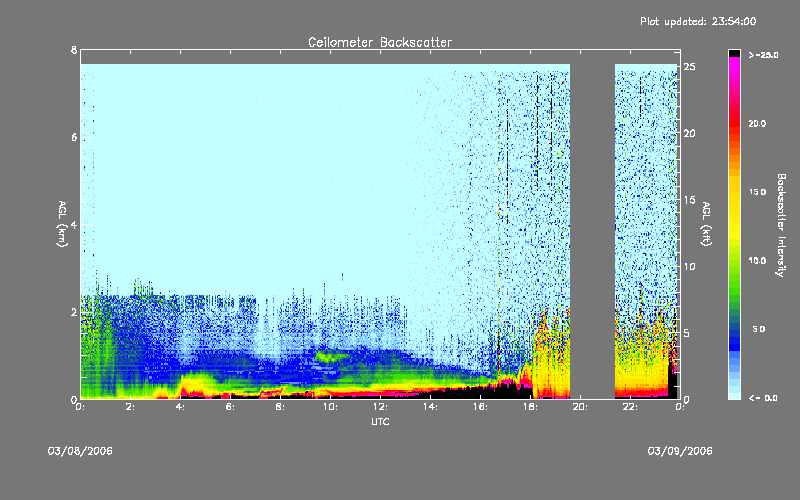This screenshot has height=500, width=800.
Task: Click the 12: tick on the time axis
Action: coord(380,407)
